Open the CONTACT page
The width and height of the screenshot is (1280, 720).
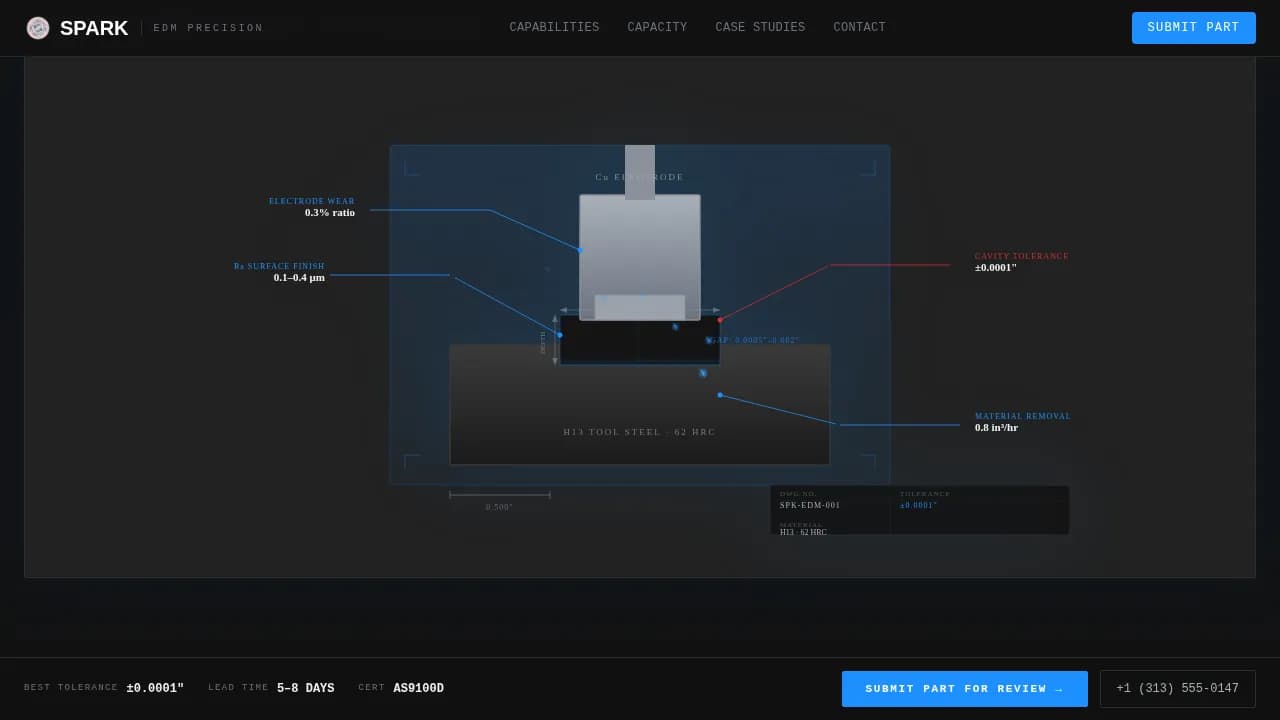coord(859,27)
